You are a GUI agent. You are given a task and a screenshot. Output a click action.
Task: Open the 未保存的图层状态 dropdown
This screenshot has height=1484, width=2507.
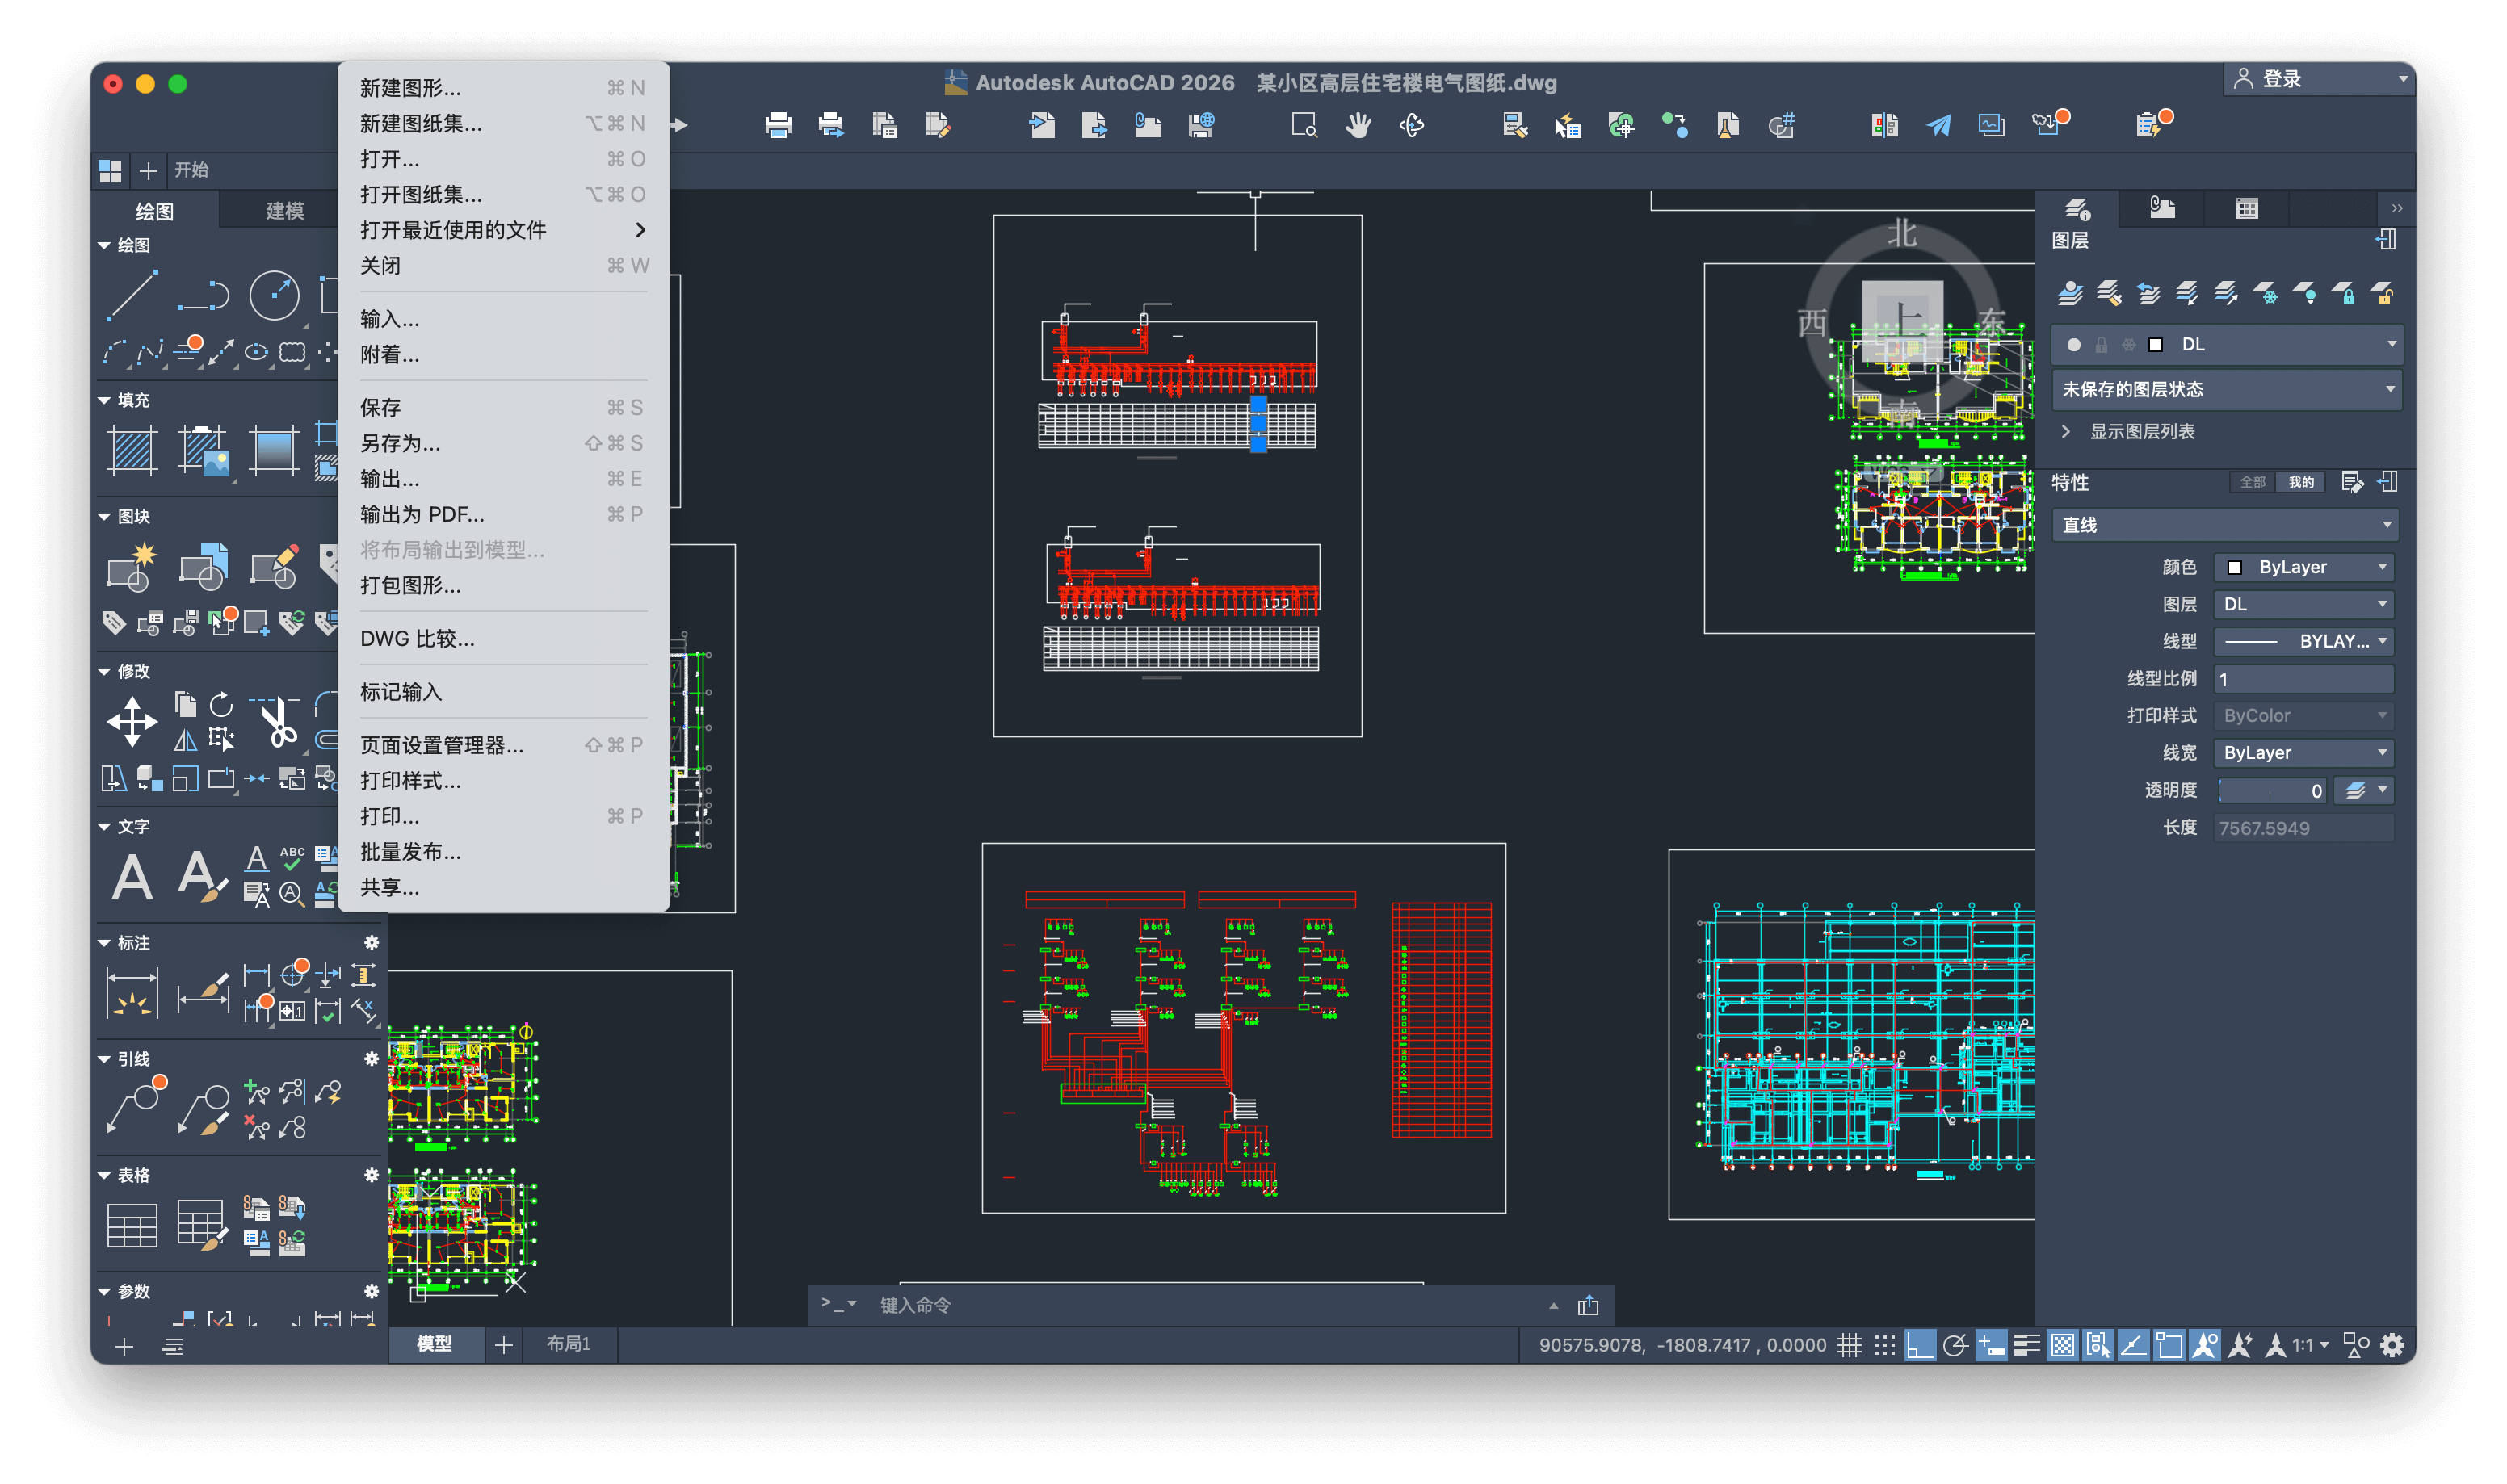pyautogui.click(x=2225, y=389)
